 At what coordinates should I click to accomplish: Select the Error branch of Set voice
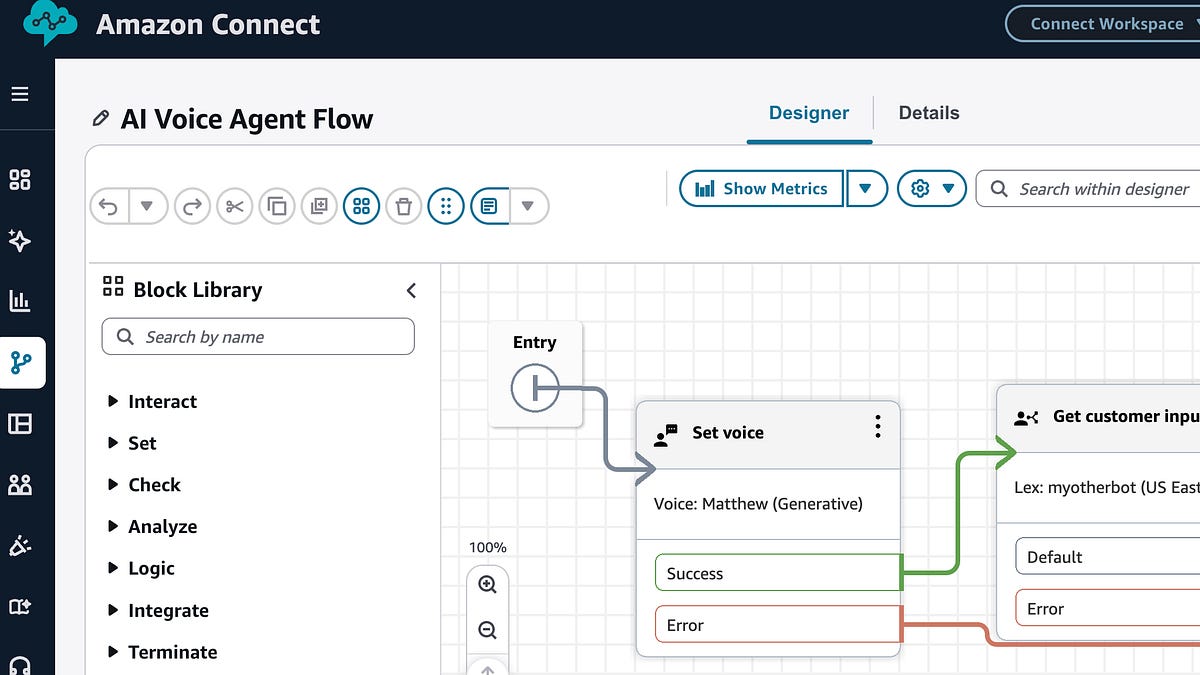point(779,625)
